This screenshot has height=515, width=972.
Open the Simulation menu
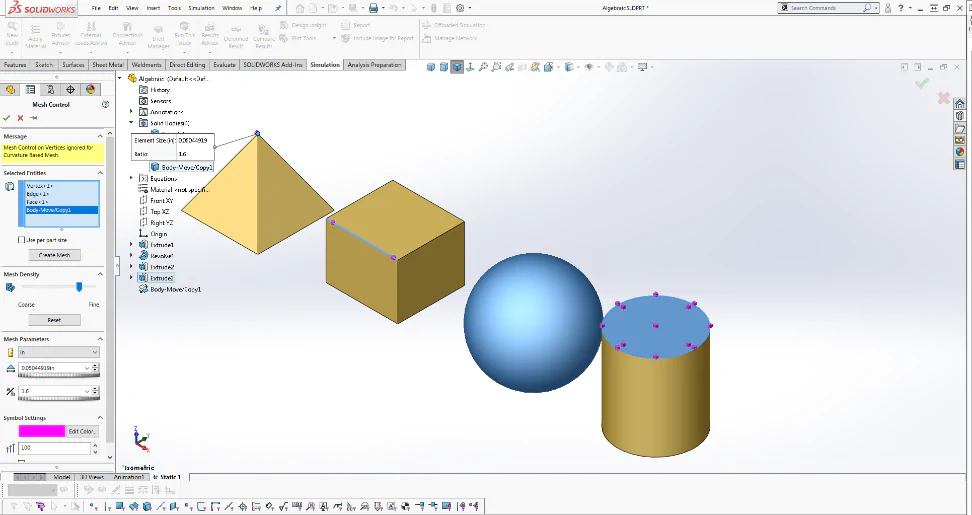point(201,8)
